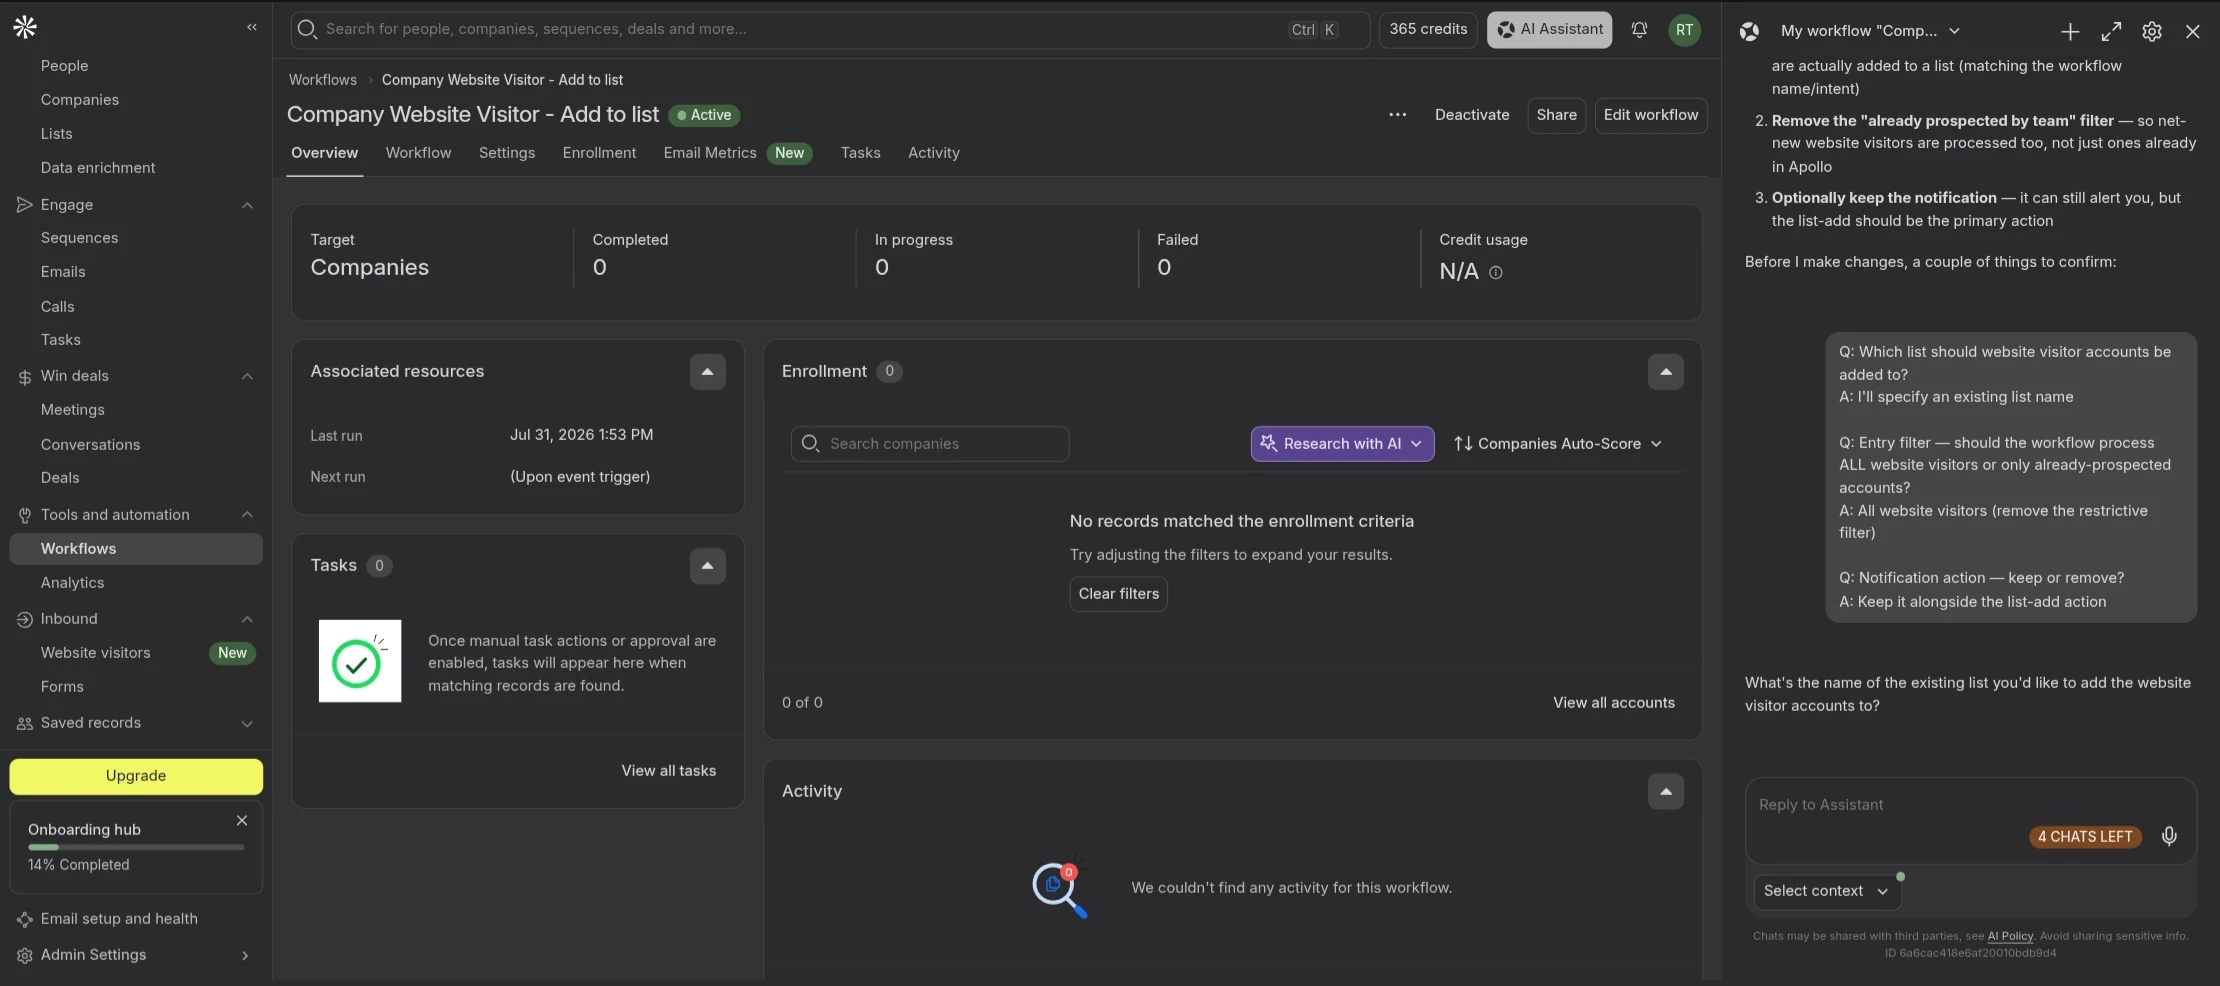Click the microphone voice input icon
2220x986 pixels.
click(x=2169, y=836)
